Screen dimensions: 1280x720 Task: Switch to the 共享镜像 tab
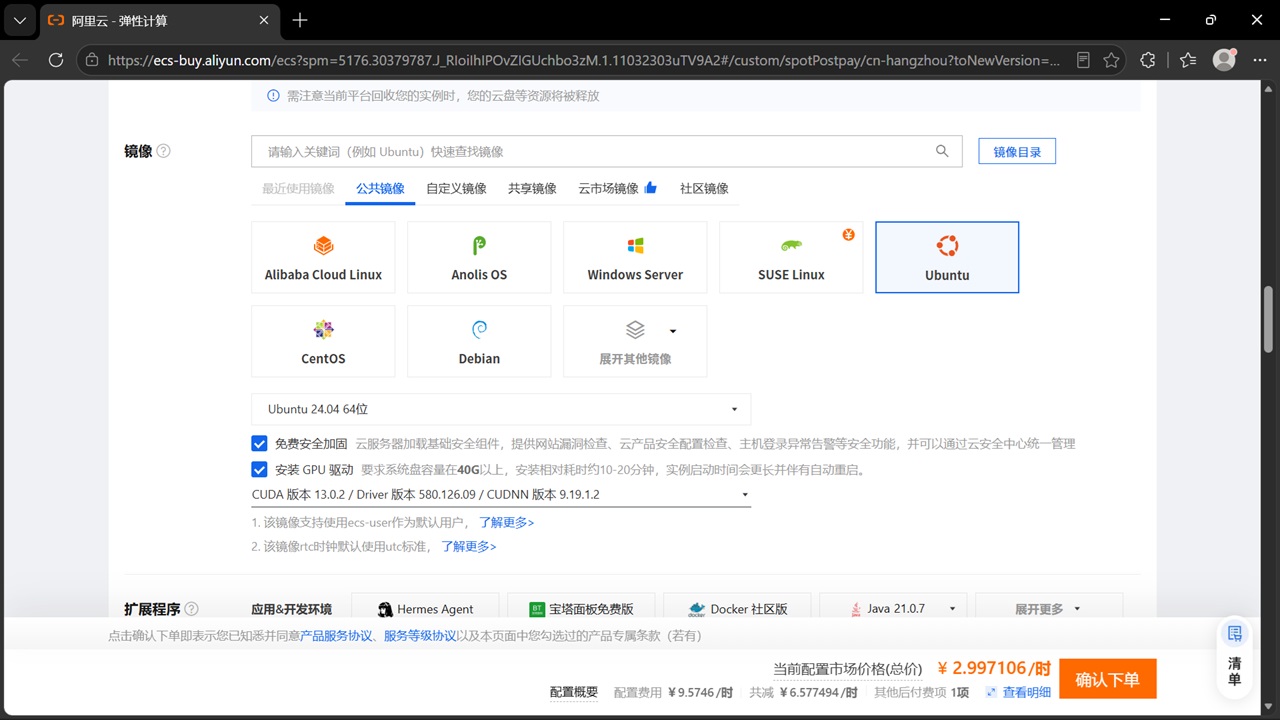(x=532, y=188)
